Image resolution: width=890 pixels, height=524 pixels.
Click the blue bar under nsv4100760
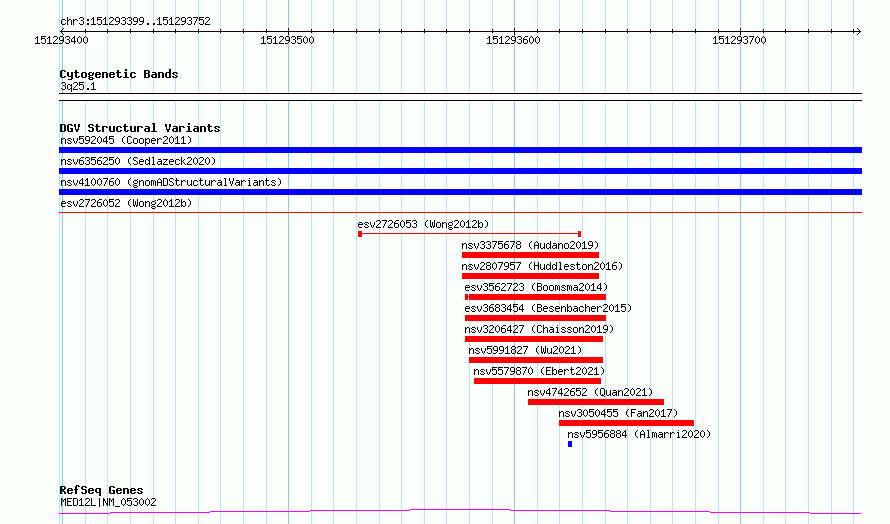[460, 192]
